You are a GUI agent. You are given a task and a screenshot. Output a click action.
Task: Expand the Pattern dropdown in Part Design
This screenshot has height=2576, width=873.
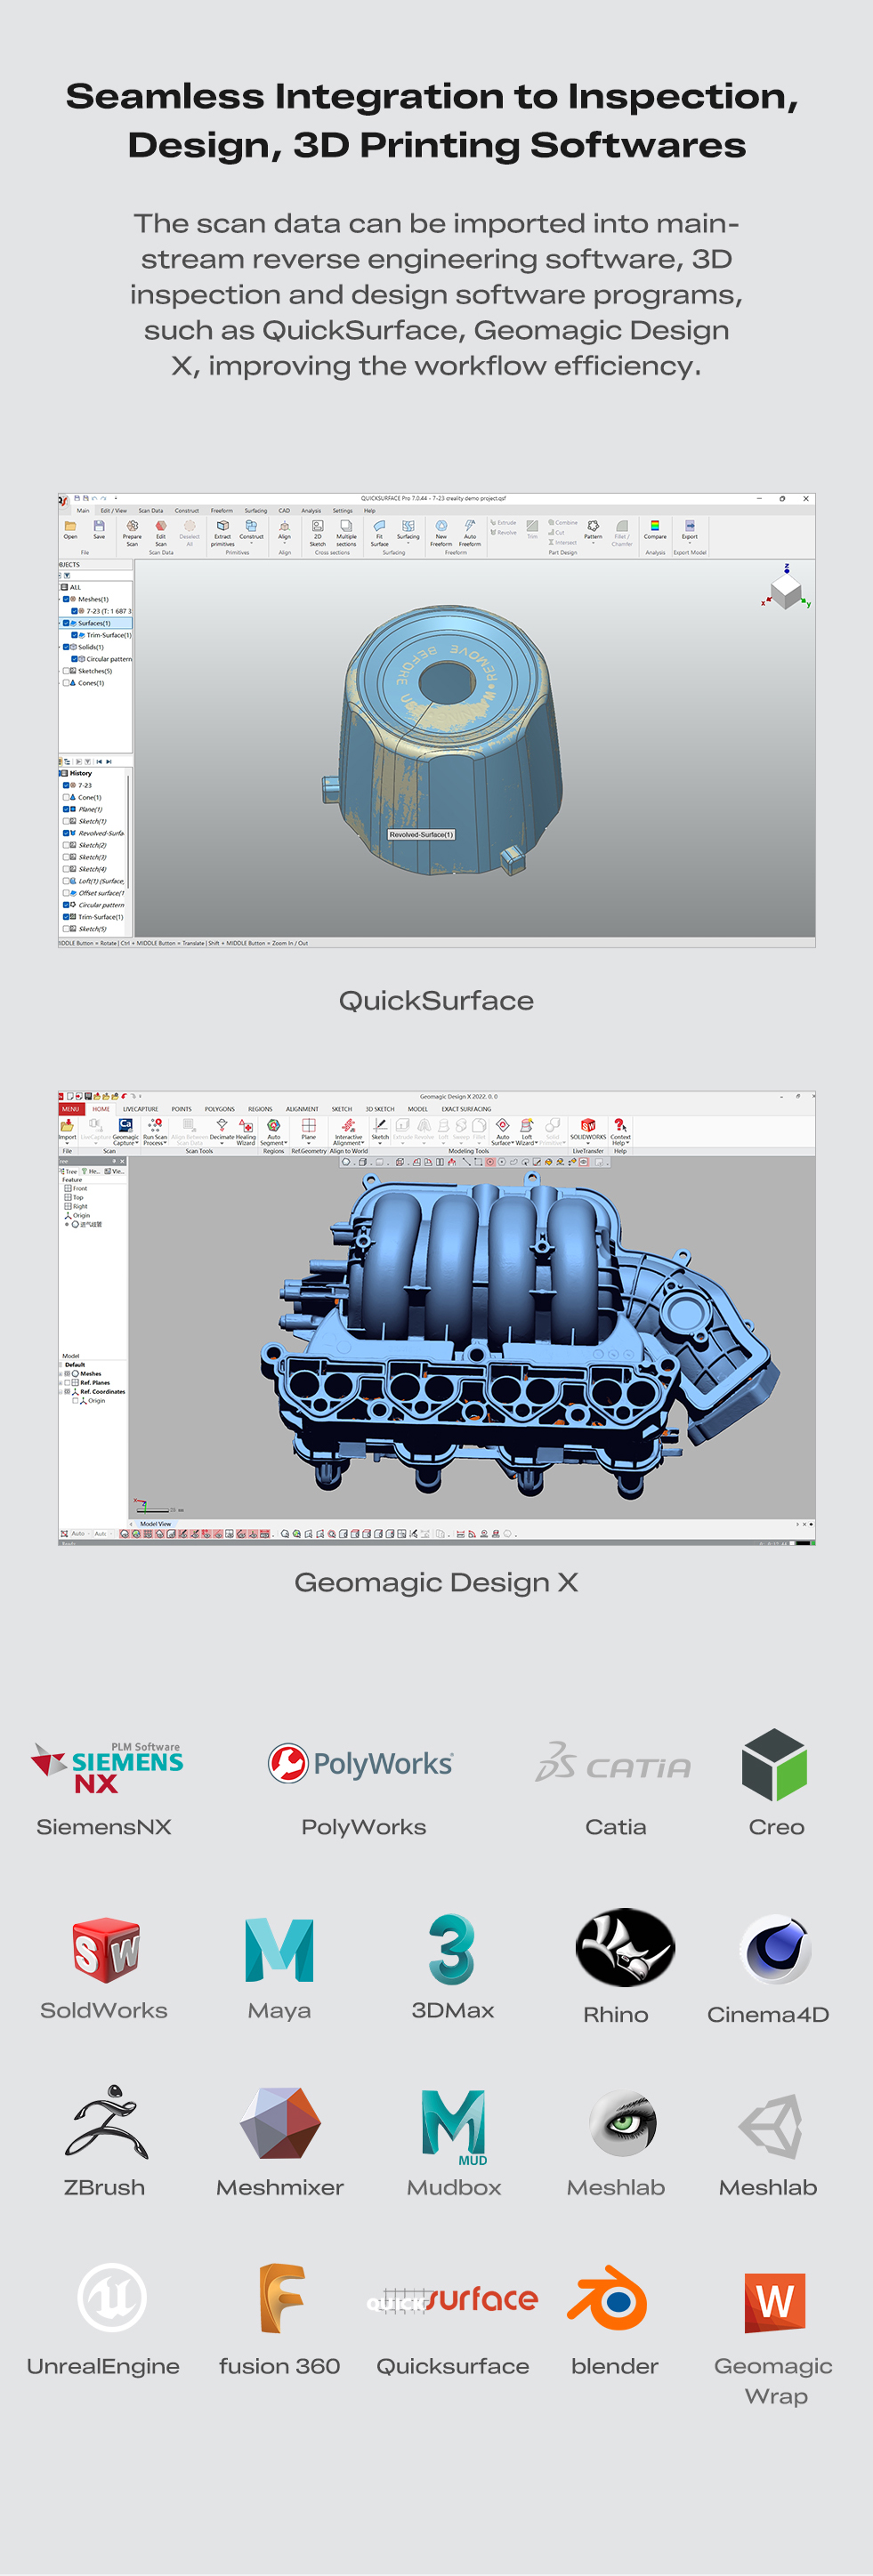tap(593, 544)
